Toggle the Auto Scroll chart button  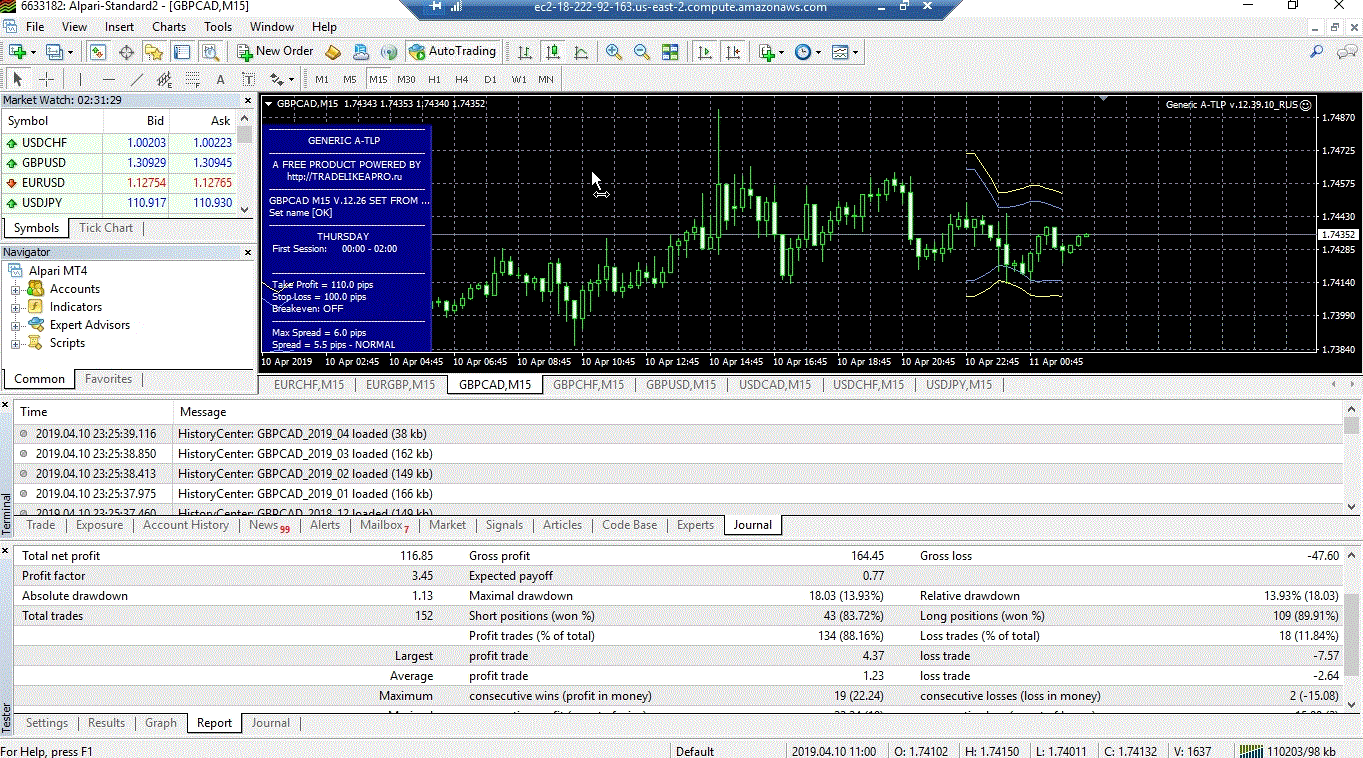(704, 52)
